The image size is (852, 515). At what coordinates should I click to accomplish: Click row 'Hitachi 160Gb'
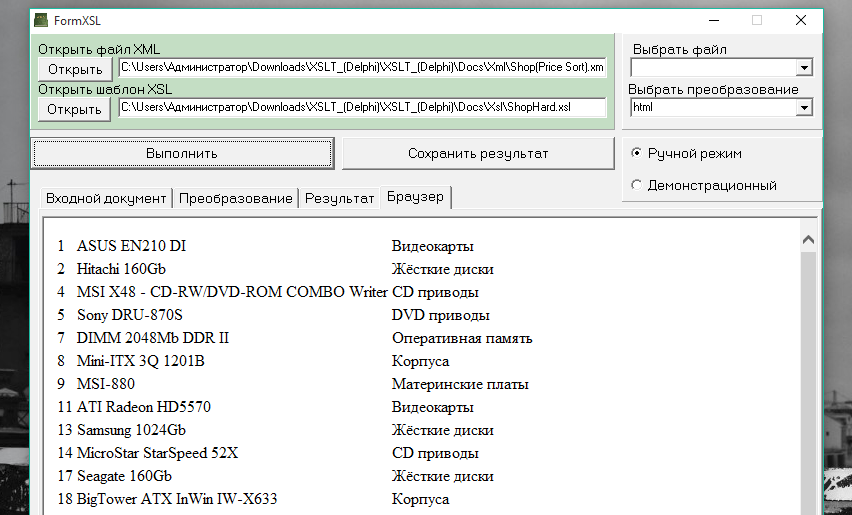(x=275, y=269)
